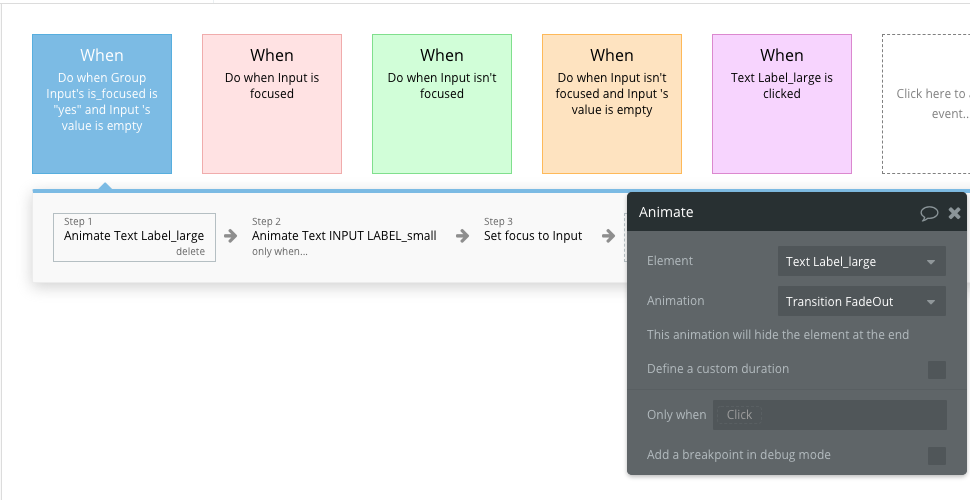970x500 pixels.
Task: Open the Element dropdown showing Text Label_large
Action: [861, 262]
